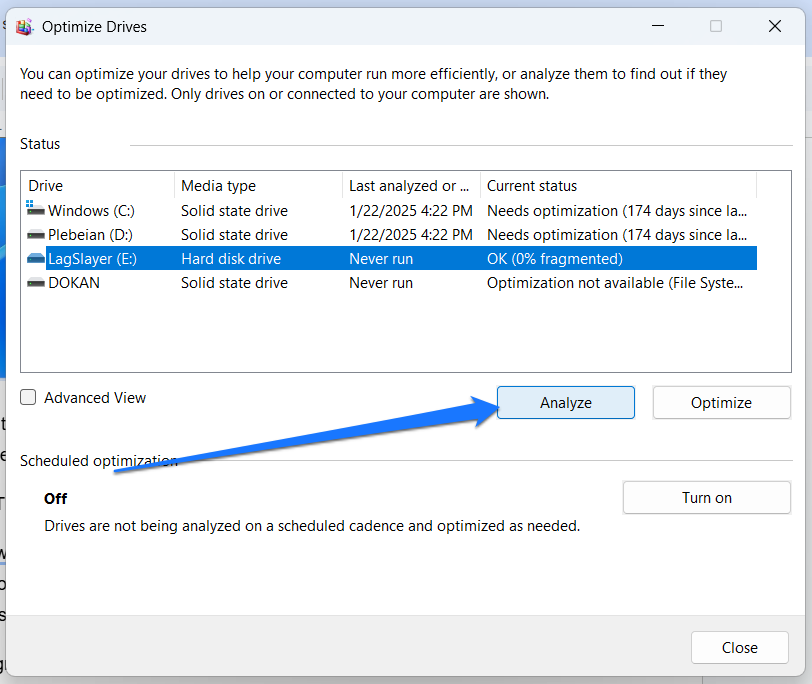This screenshot has height=684, width=812.
Task: Turn on scheduled optimization
Action: pos(706,497)
